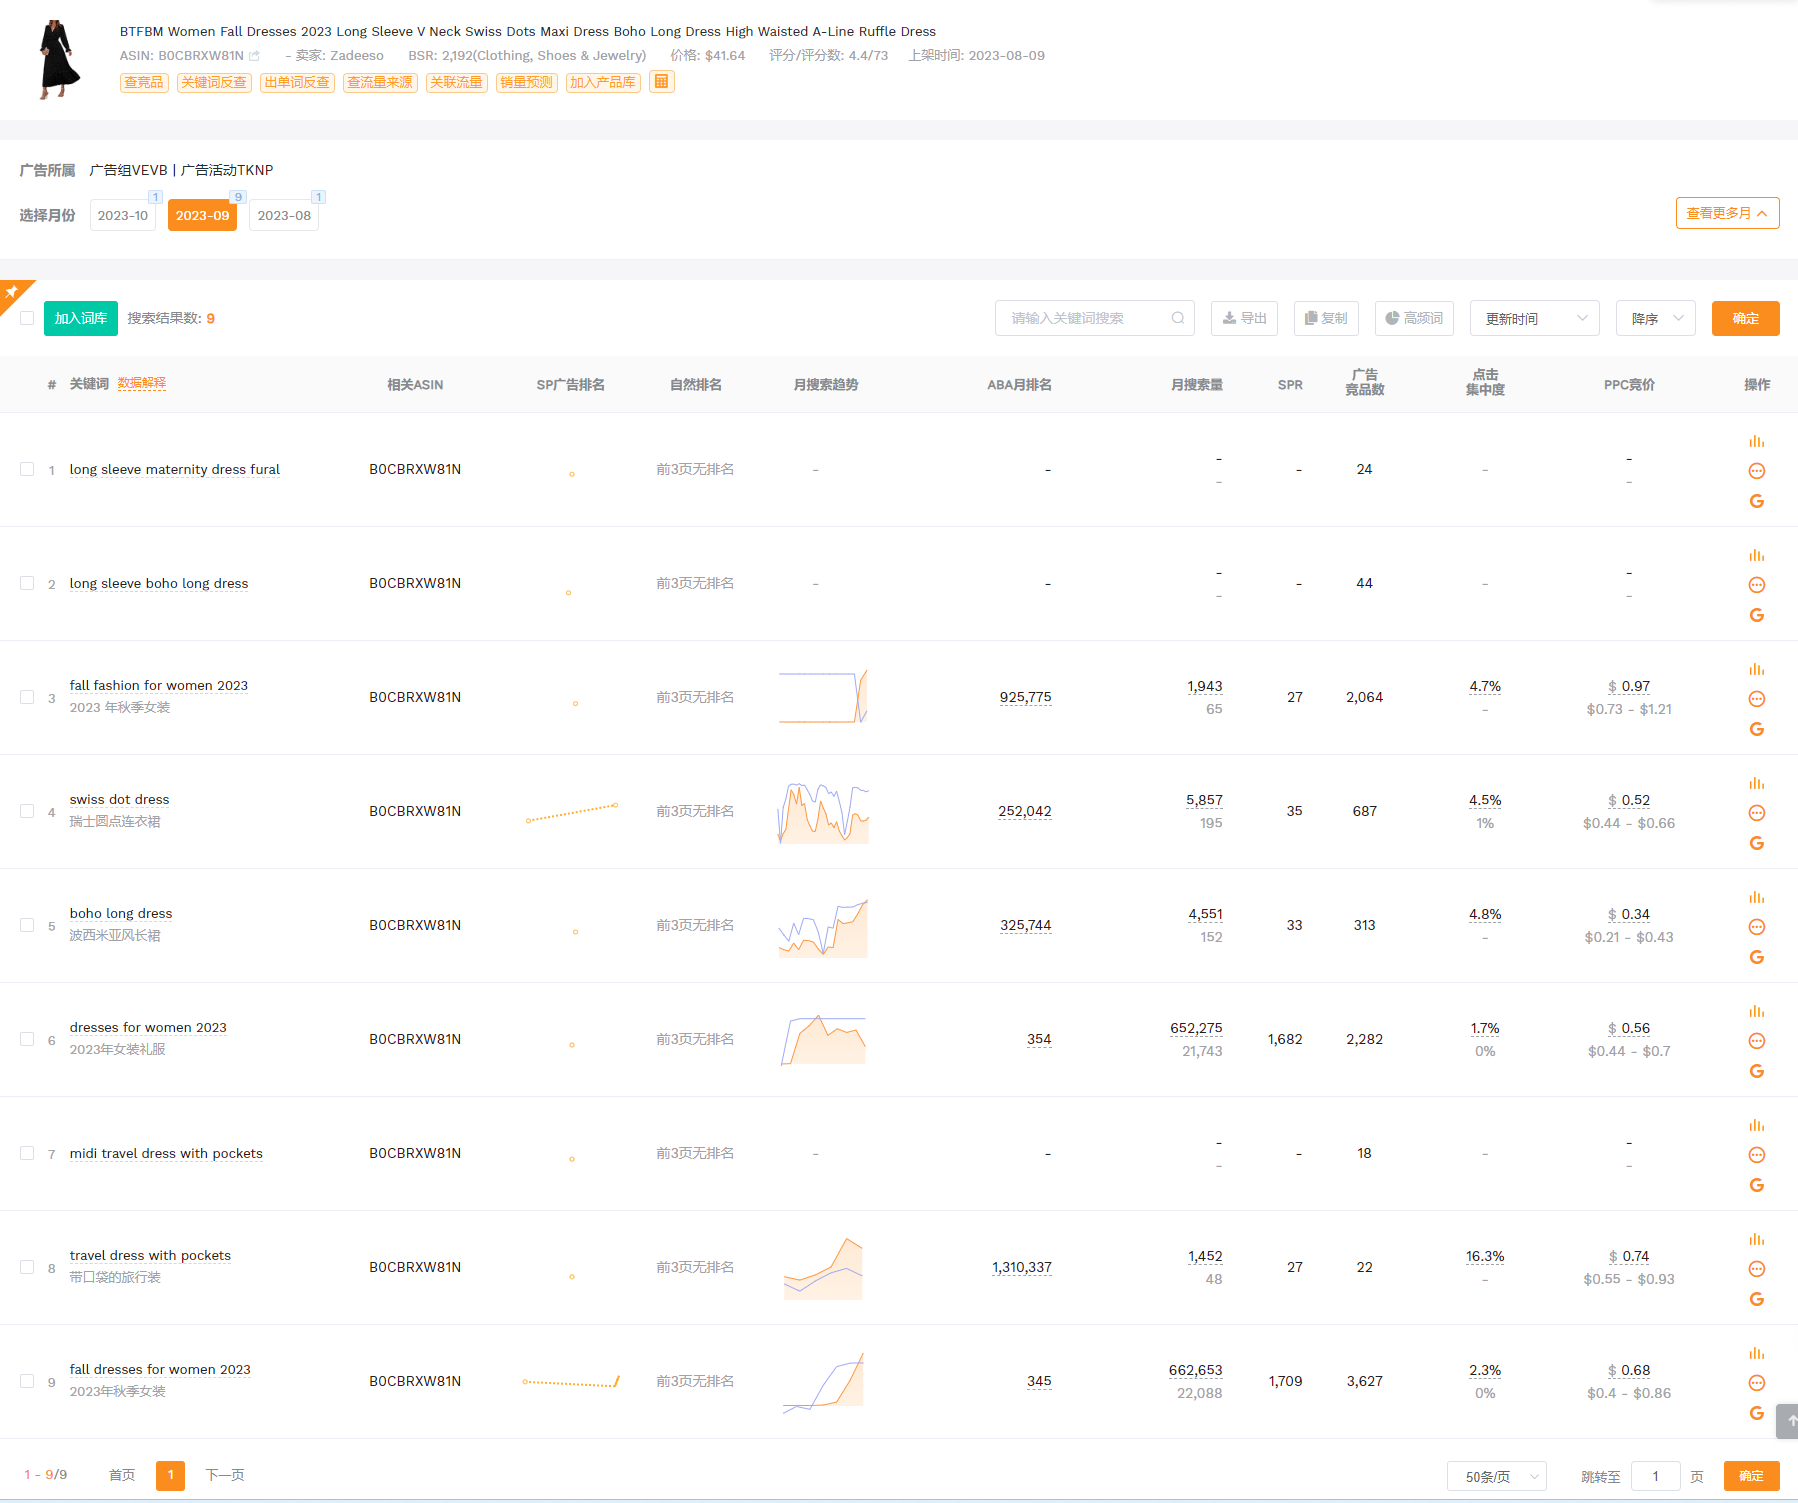Viewport: 1798px width, 1503px height.
Task: Click the search magnifier icon in keyword box
Action: [1177, 318]
